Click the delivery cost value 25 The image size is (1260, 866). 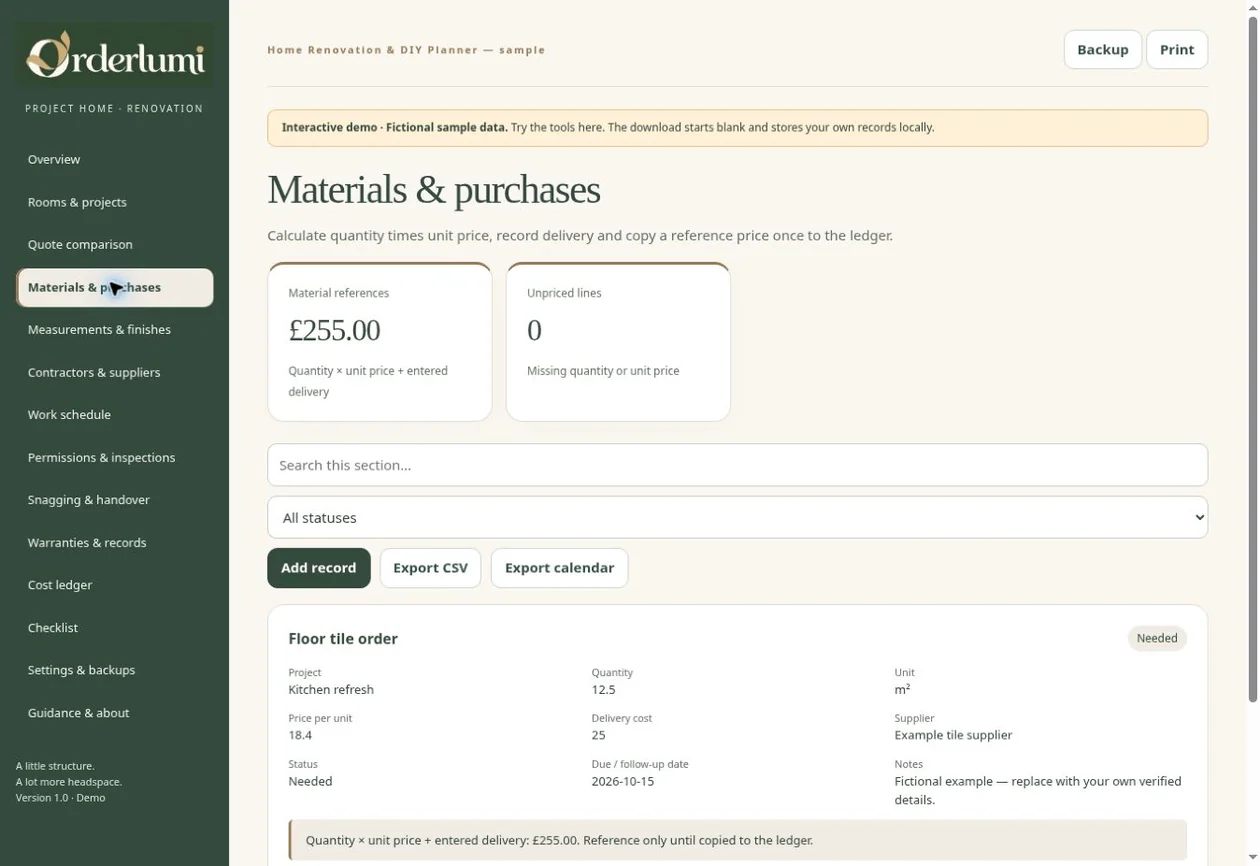click(598, 735)
